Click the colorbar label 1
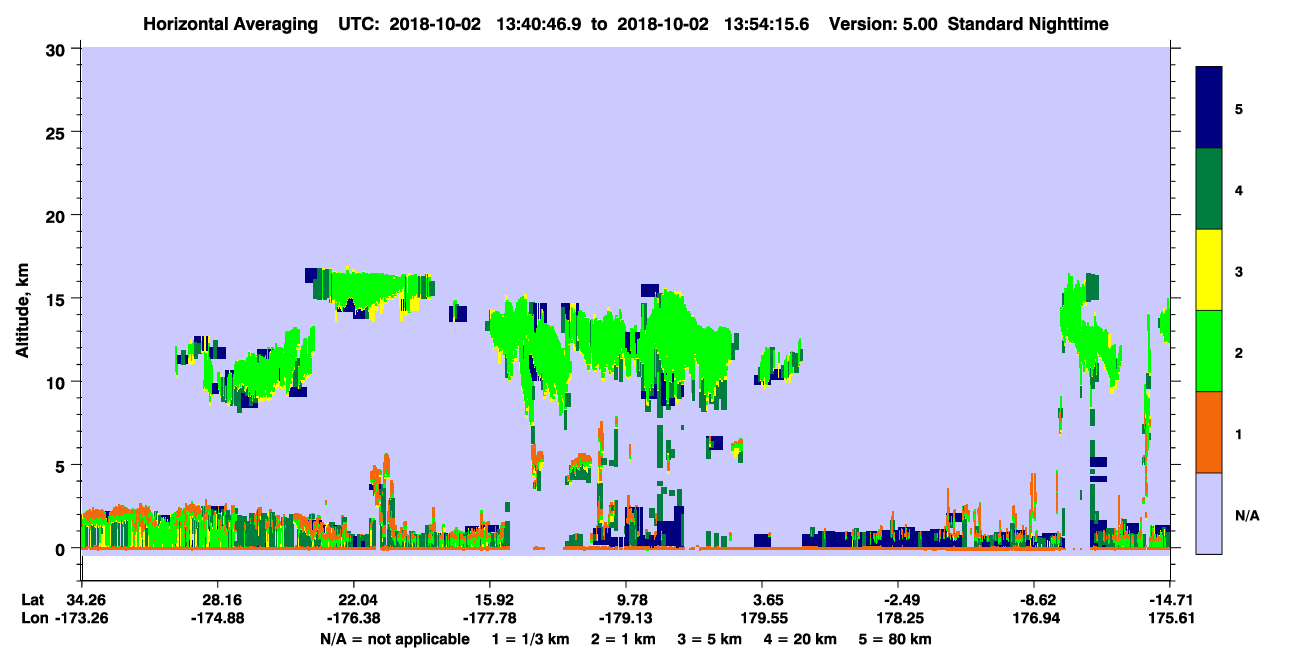The image size is (1300, 667). [x=1239, y=433]
